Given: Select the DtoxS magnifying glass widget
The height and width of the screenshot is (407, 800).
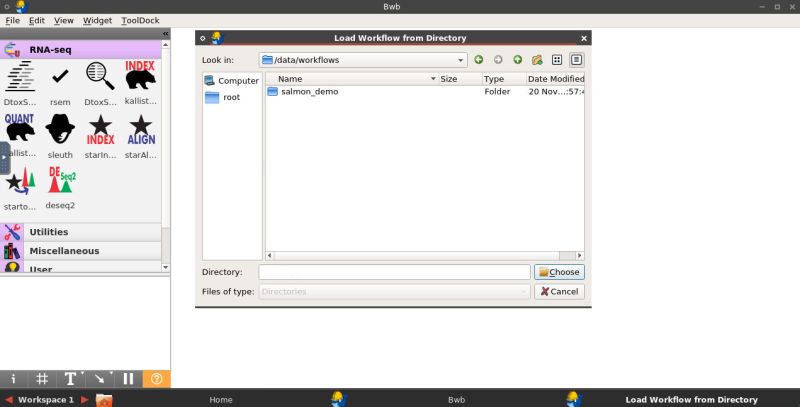Looking at the screenshot, I should pyautogui.click(x=100, y=76).
